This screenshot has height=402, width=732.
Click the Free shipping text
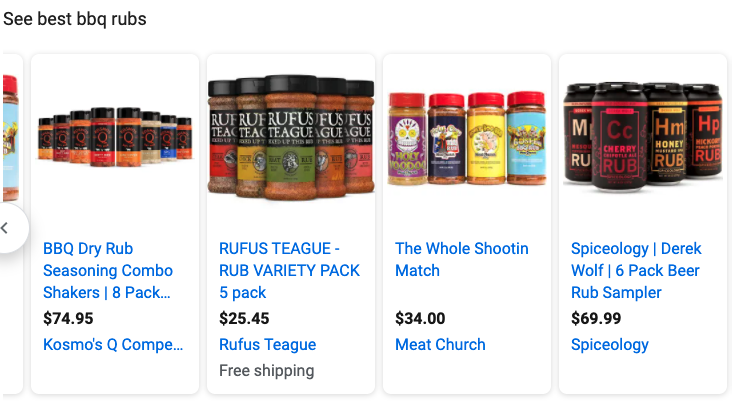click(267, 371)
